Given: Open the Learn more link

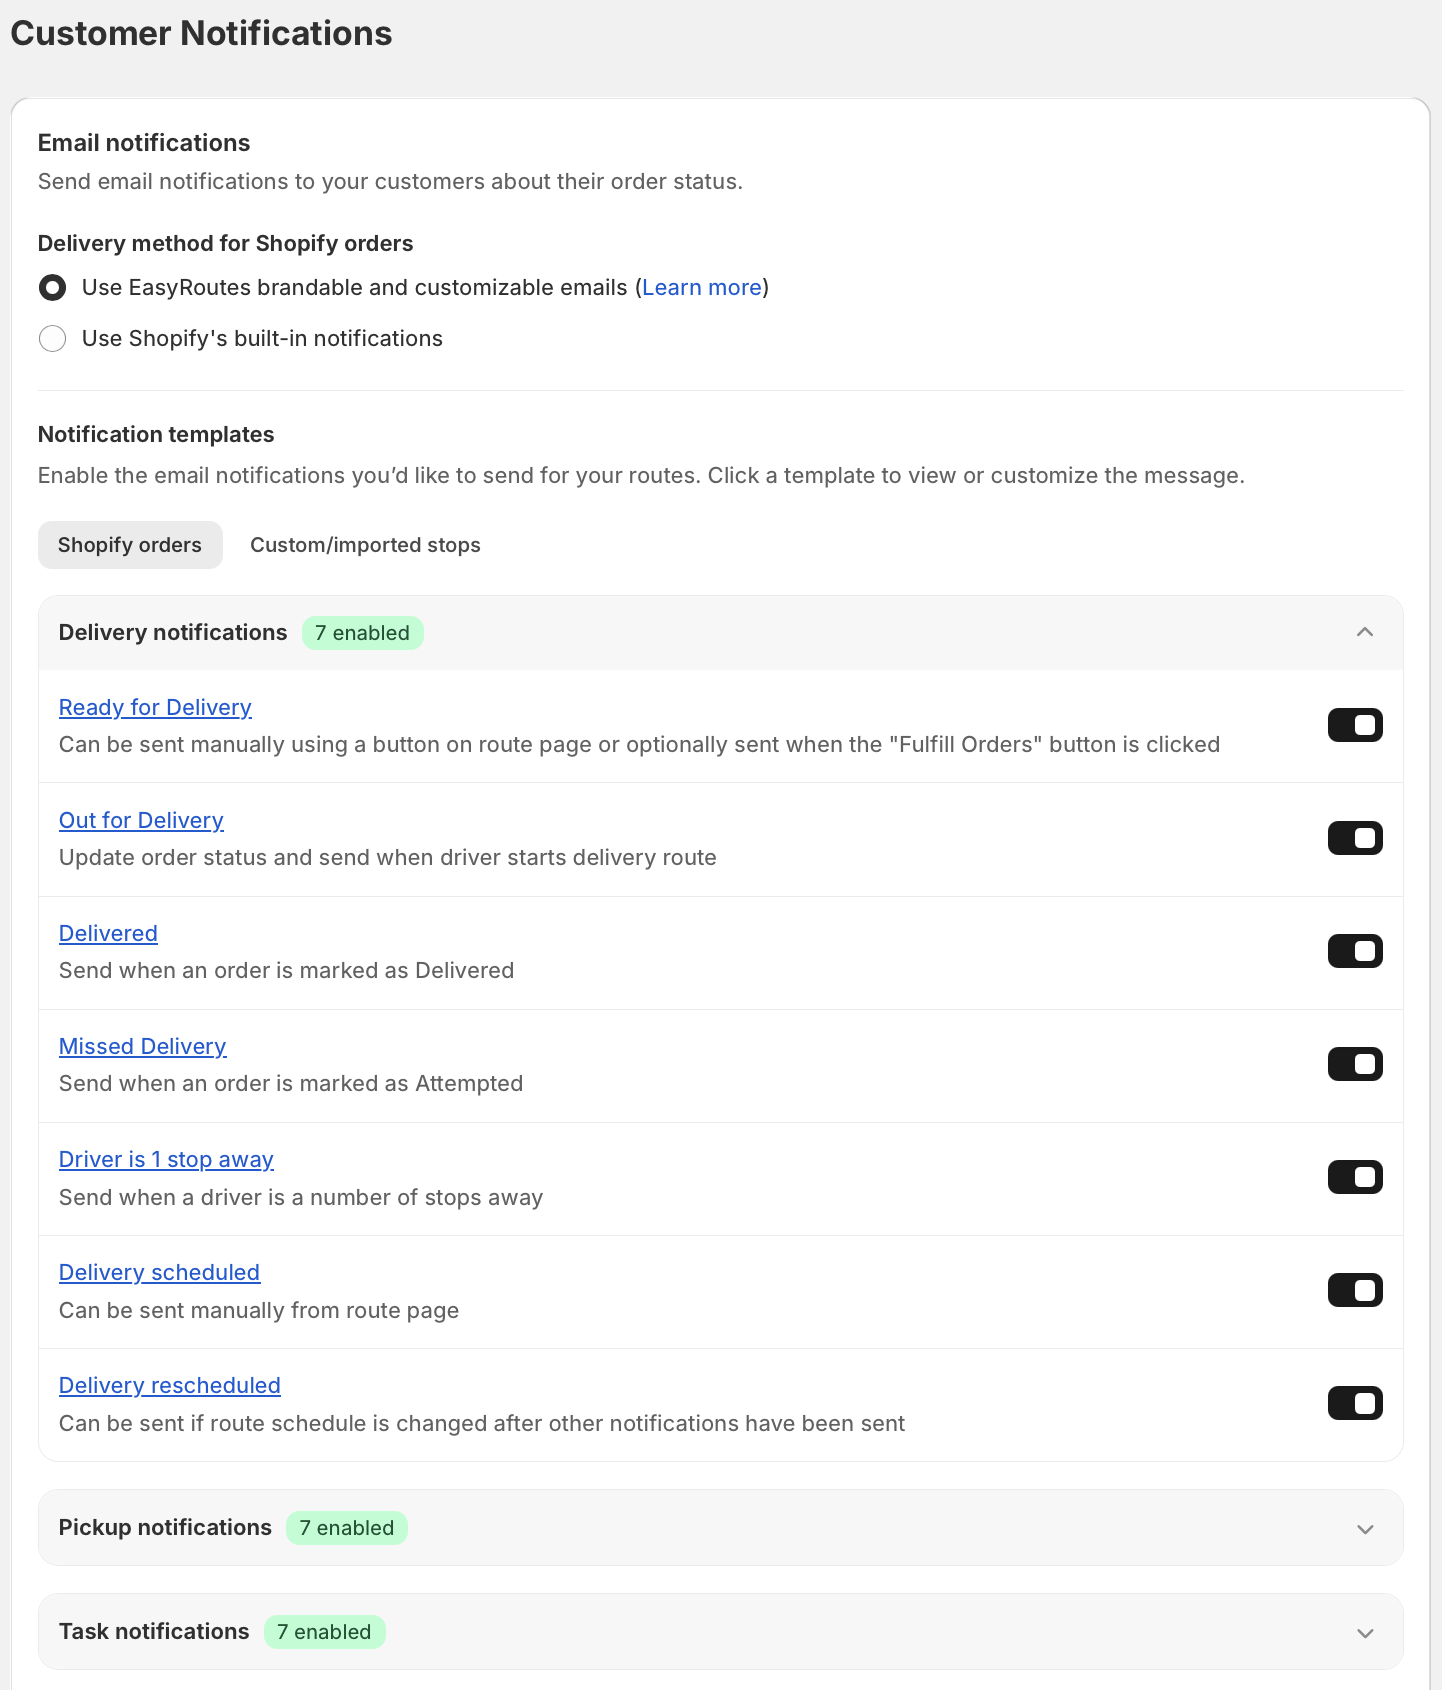Looking at the screenshot, I should (x=702, y=288).
